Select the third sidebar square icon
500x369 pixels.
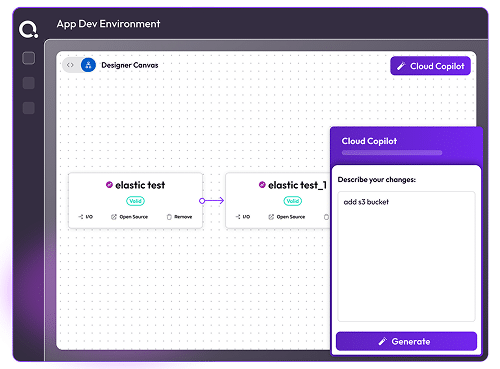click(28, 108)
